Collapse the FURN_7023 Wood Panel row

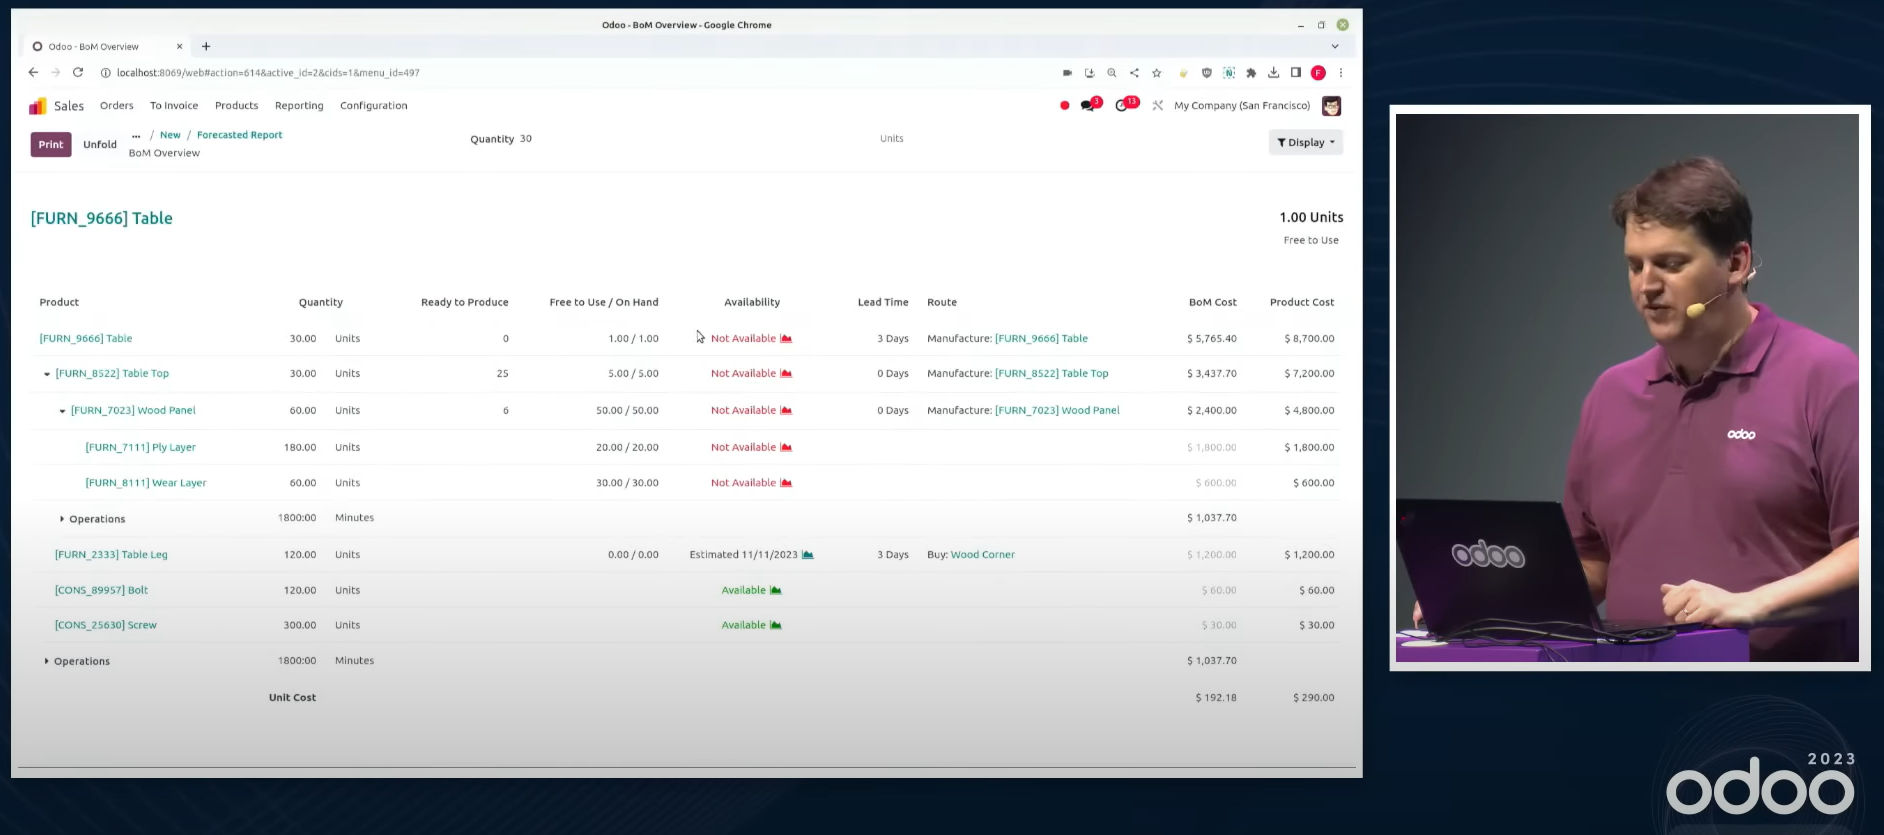(x=62, y=411)
